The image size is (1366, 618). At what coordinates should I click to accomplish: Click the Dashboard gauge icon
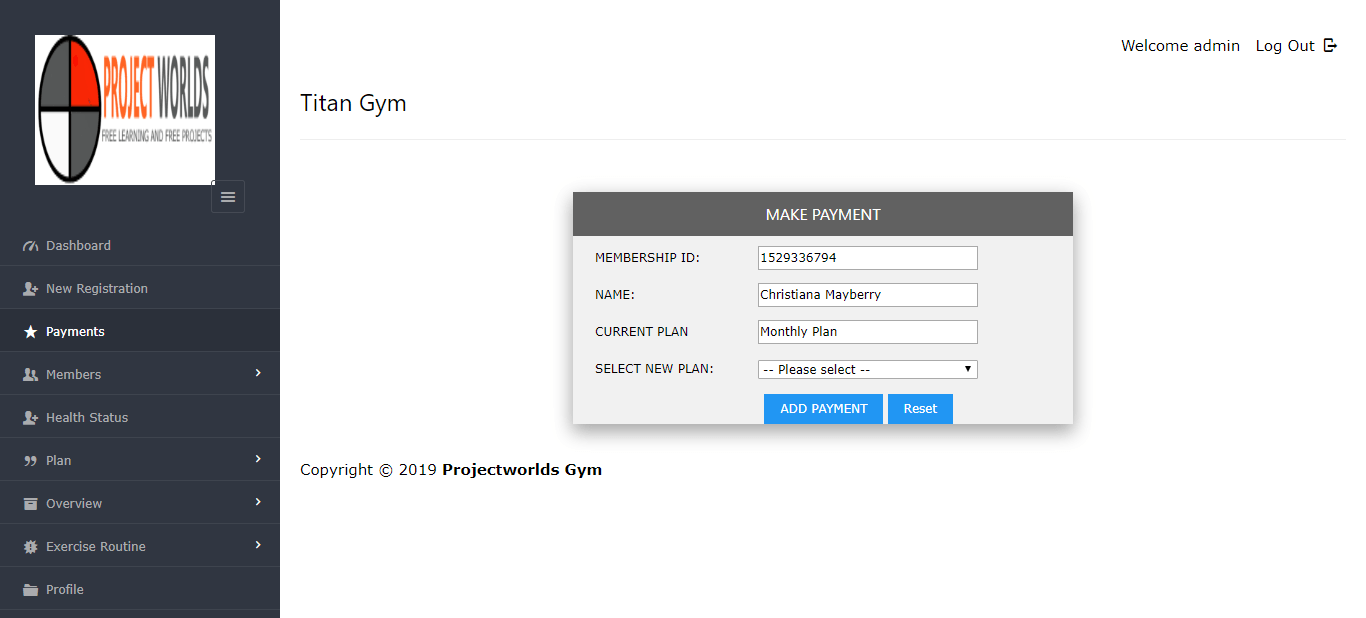pyautogui.click(x=30, y=246)
